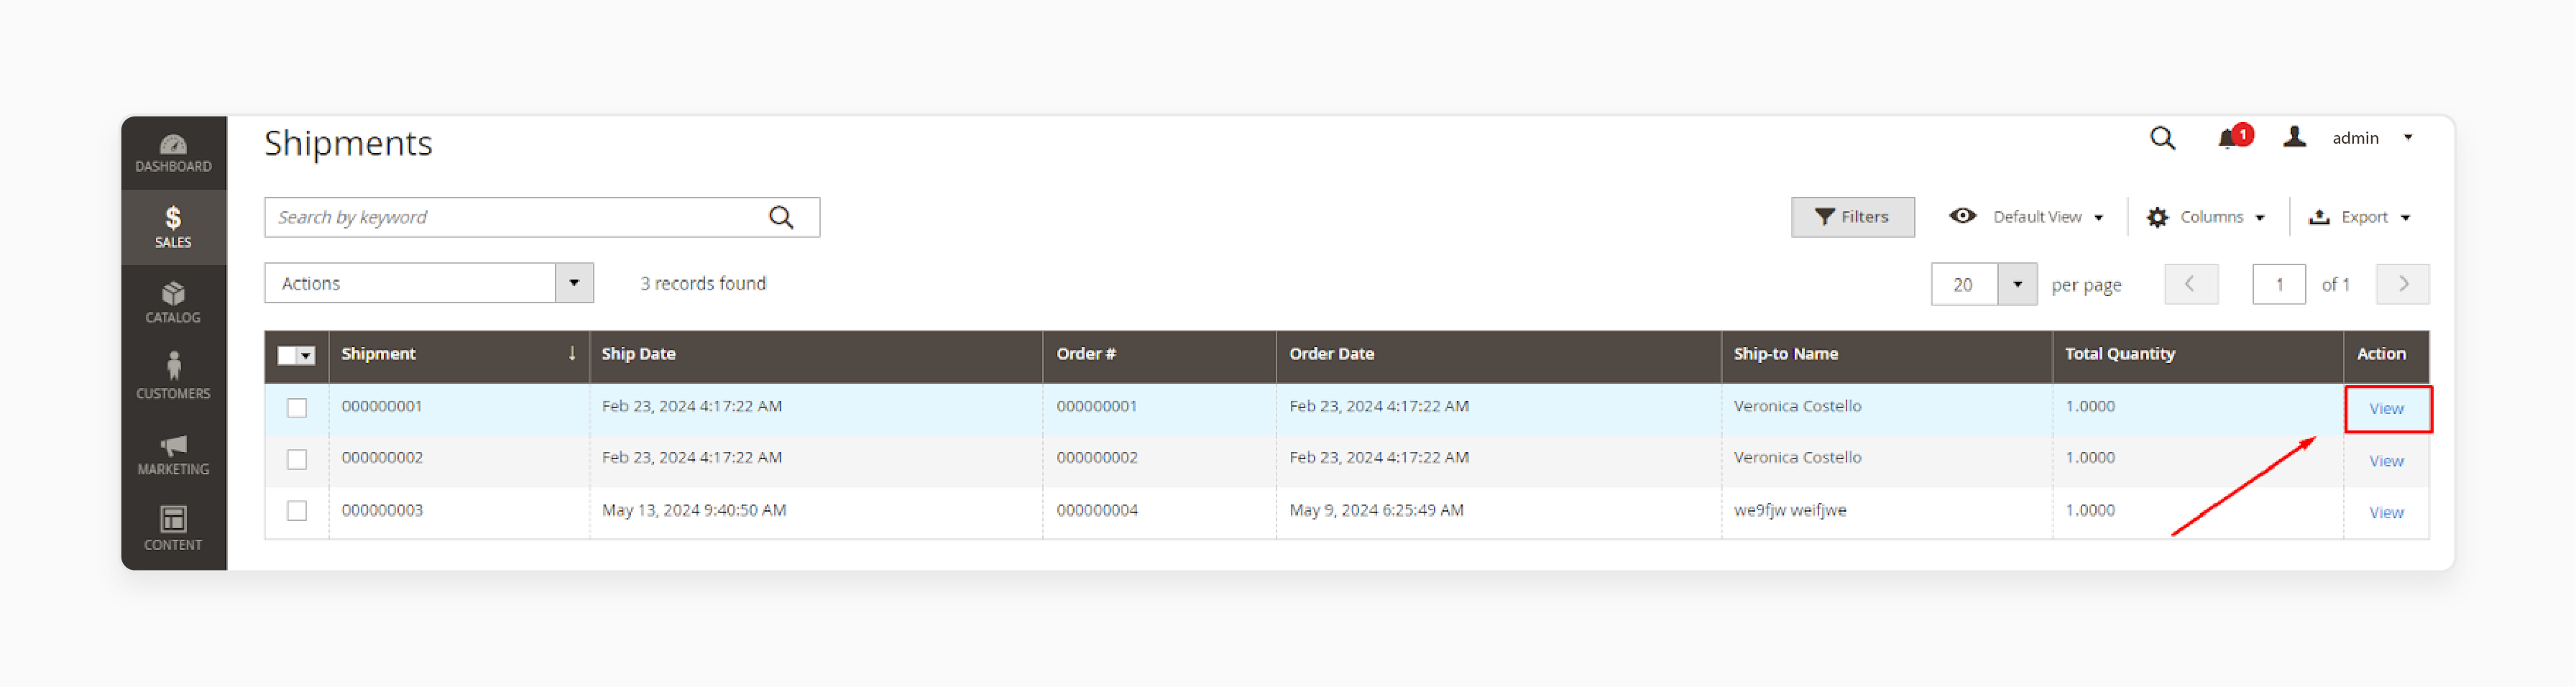Expand the per page count dropdown
This screenshot has width=2576, height=687.
pyautogui.click(x=2017, y=285)
